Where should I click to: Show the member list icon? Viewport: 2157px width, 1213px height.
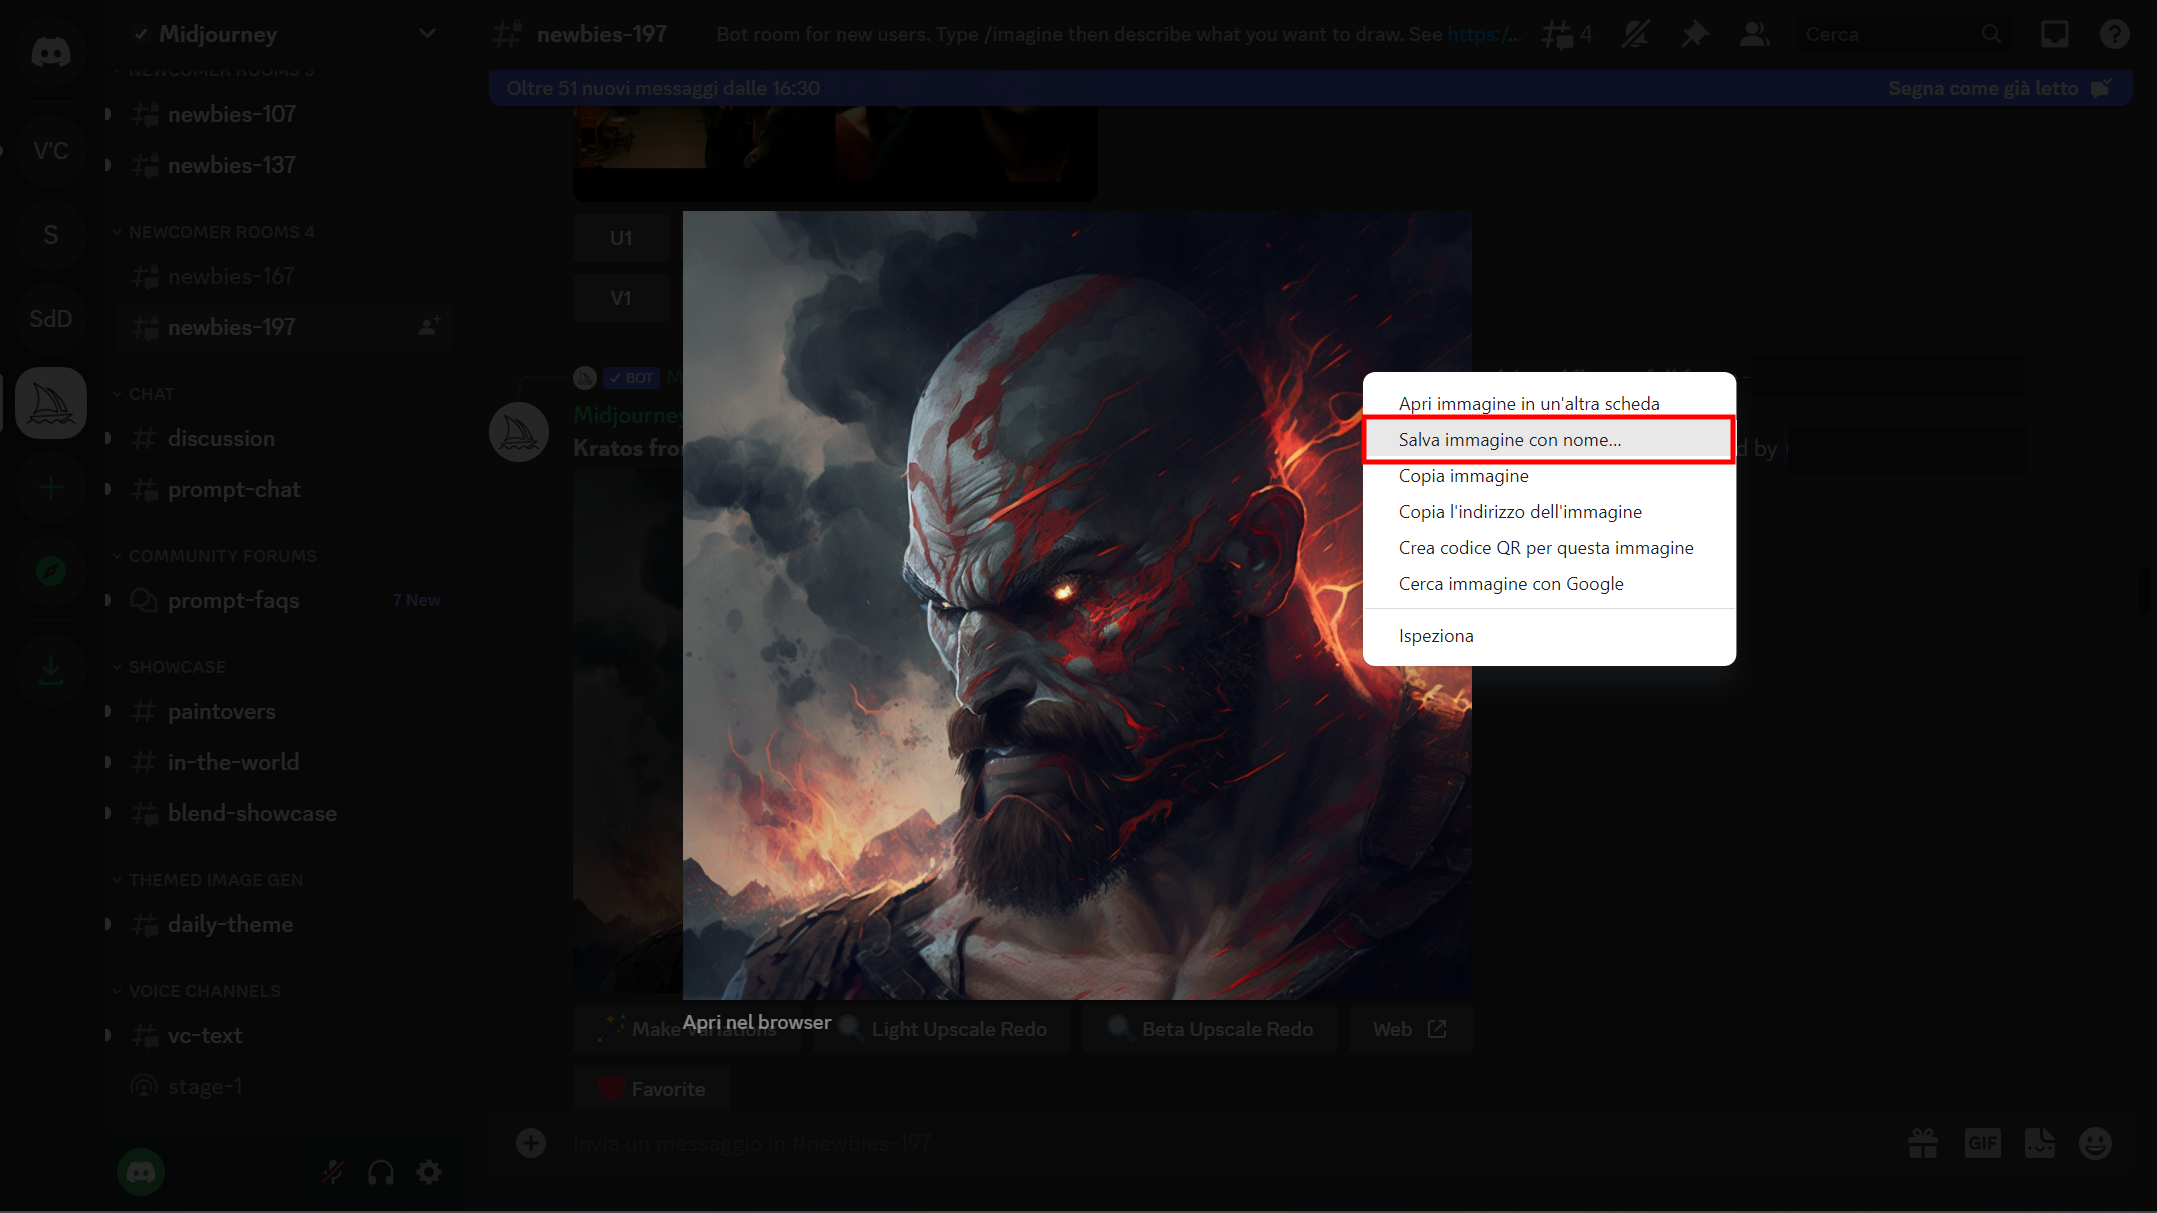pyautogui.click(x=1754, y=35)
